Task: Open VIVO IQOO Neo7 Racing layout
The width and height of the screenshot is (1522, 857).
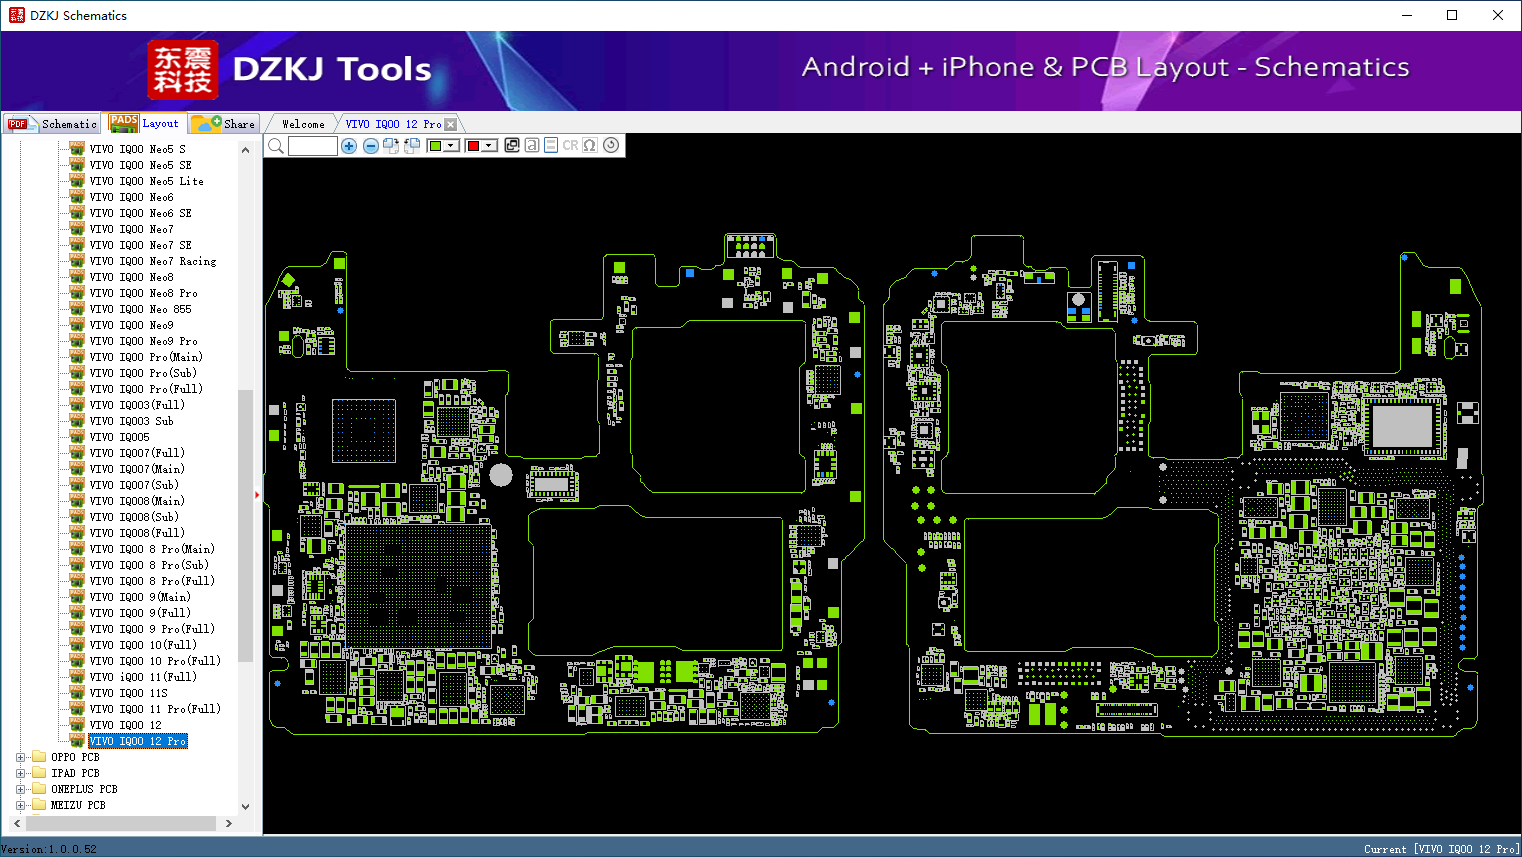Action: [152, 261]
